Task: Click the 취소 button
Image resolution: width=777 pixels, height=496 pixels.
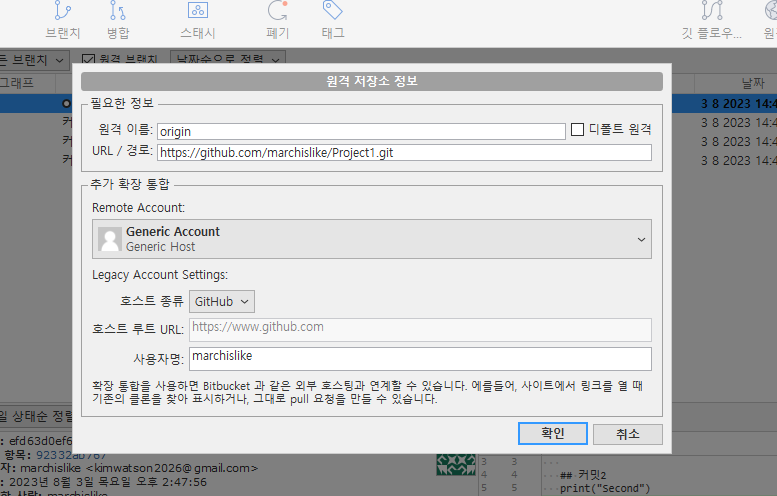Action: tap(627, 434)
